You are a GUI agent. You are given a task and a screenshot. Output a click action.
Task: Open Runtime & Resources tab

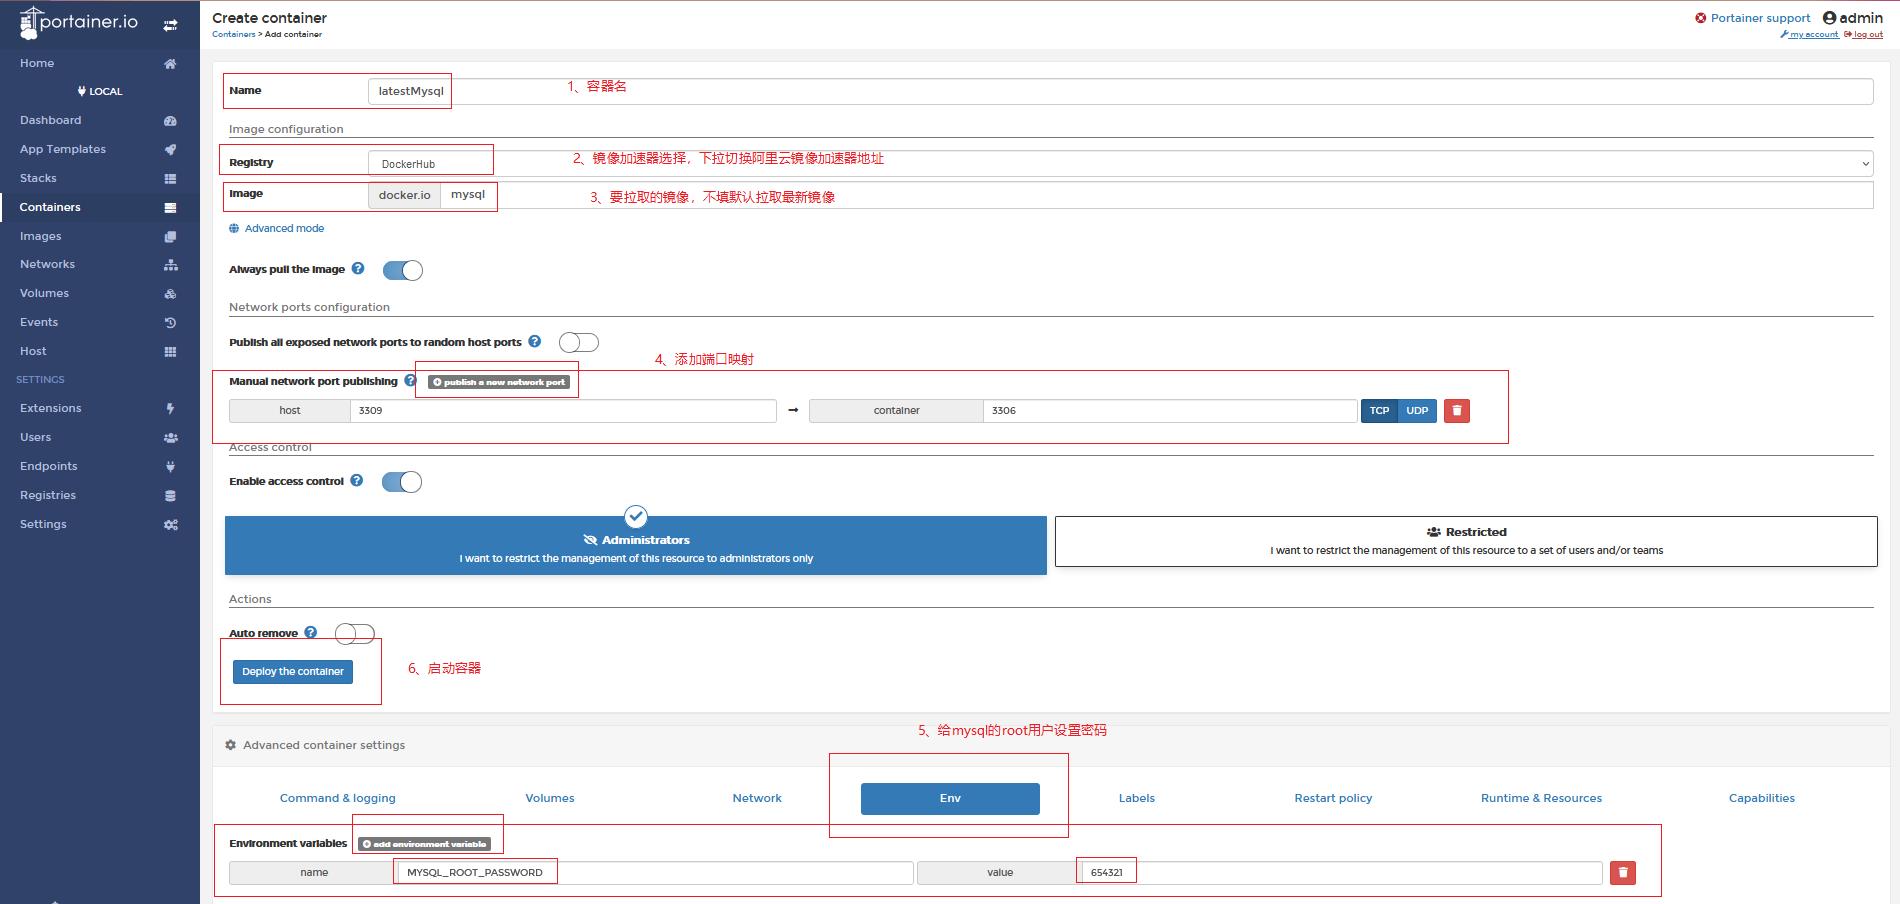(1541, 798)
